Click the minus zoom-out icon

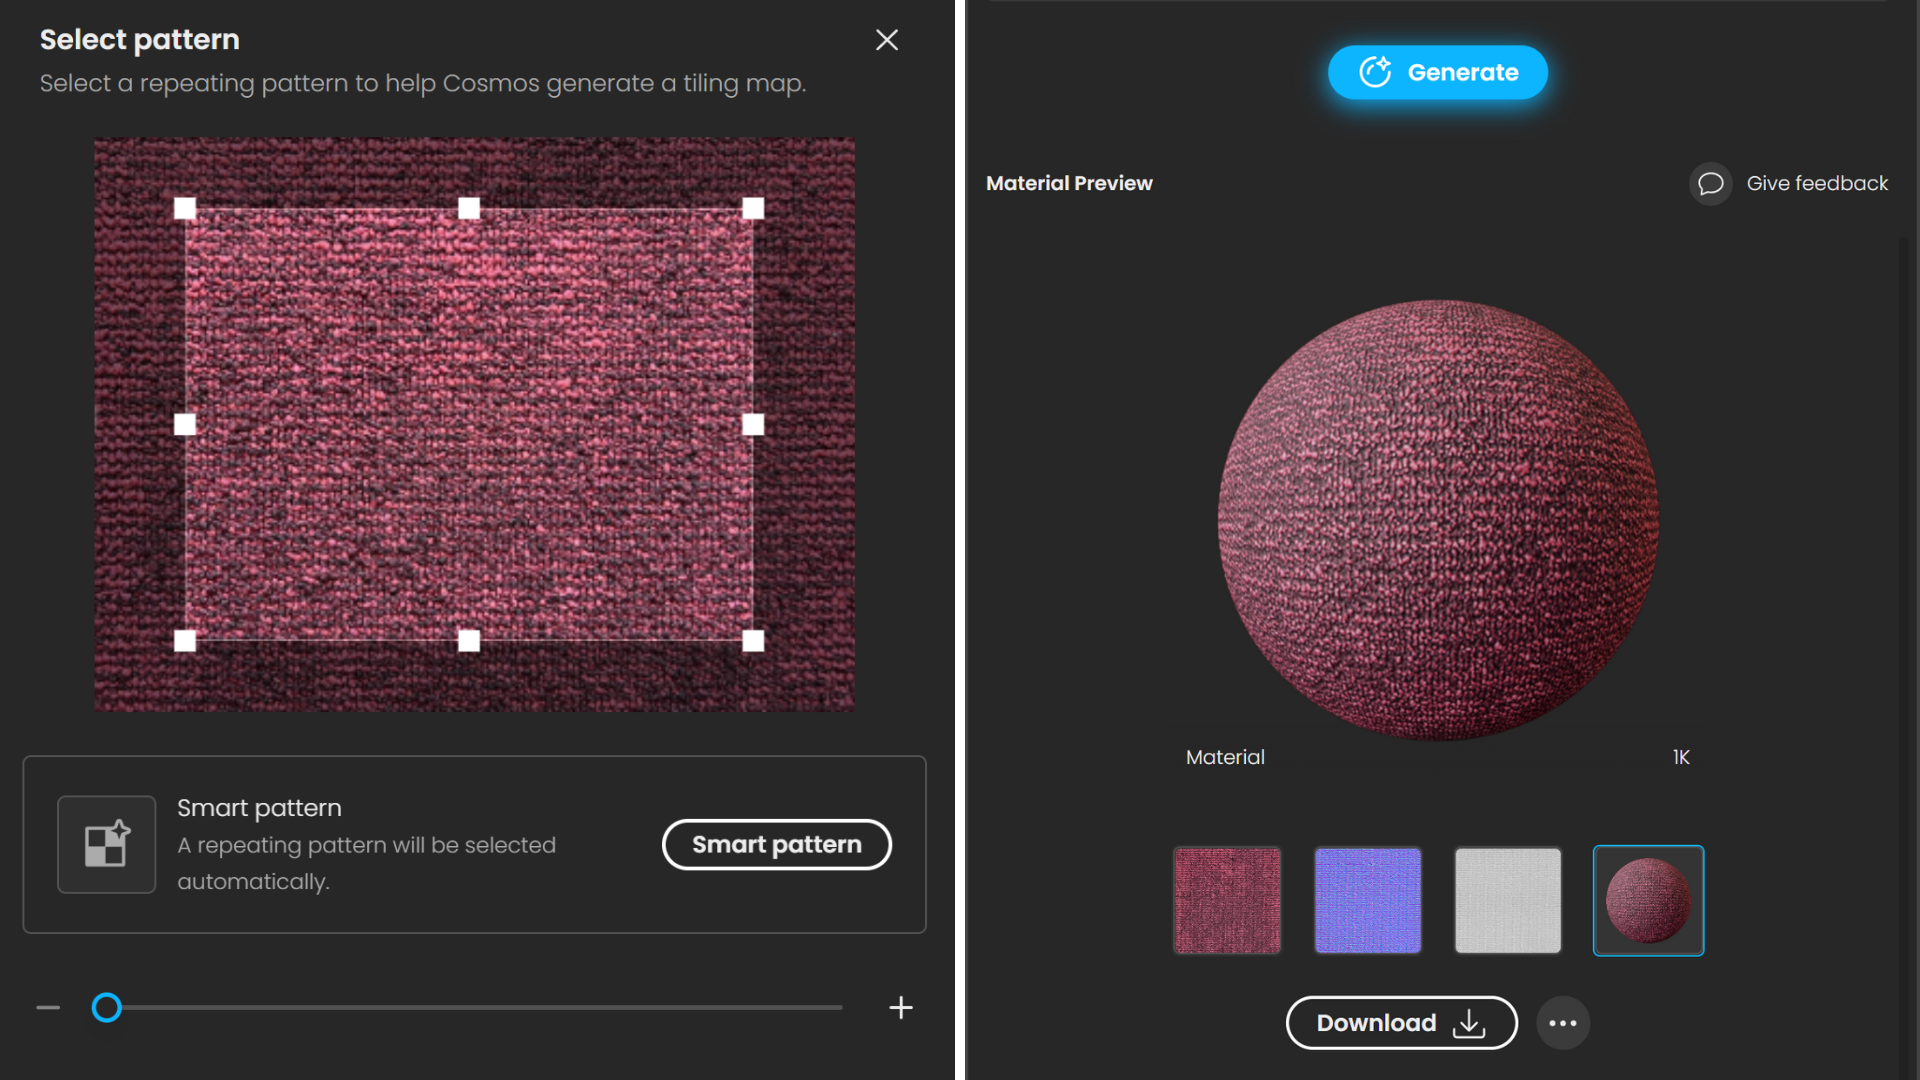[48, 1007]
